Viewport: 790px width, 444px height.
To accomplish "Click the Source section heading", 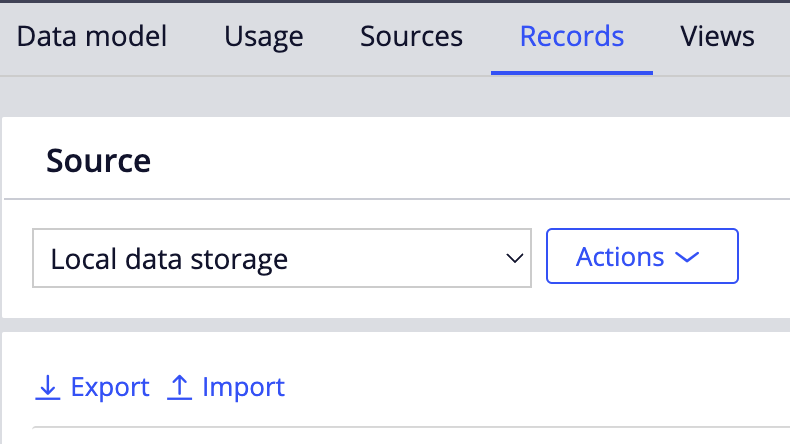I will coord(99,161).
